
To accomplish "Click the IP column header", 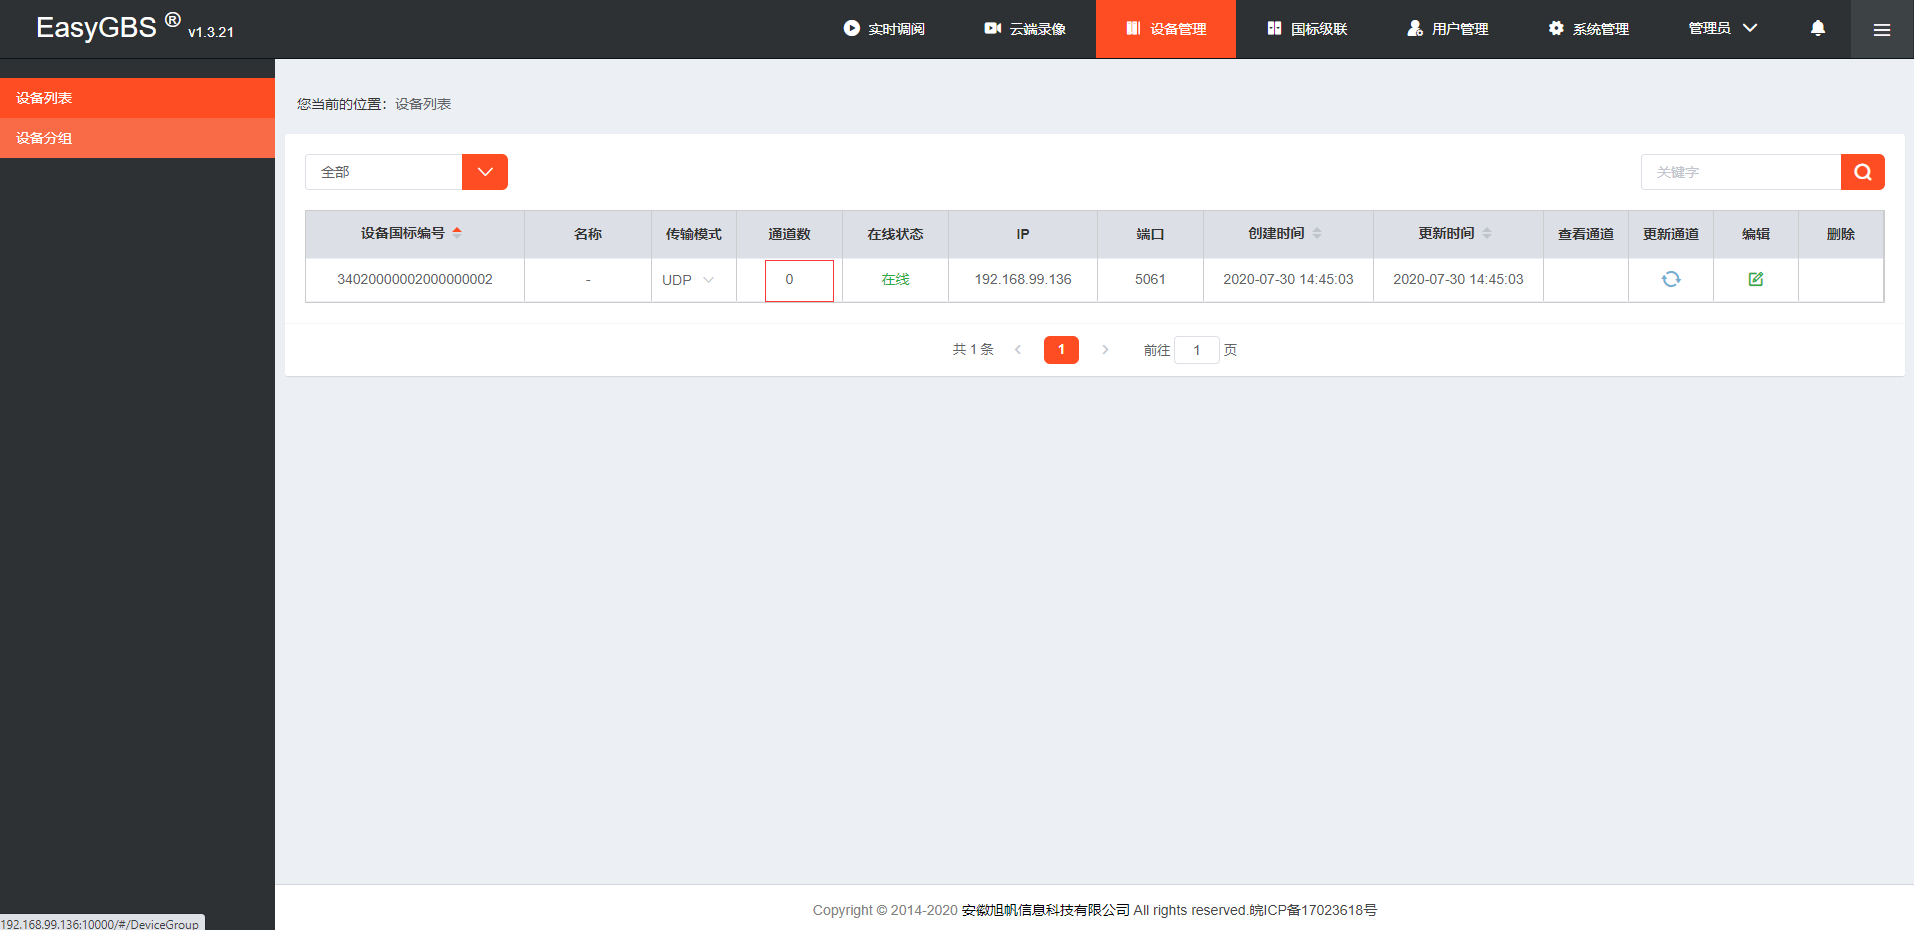I will [1023, 234].
